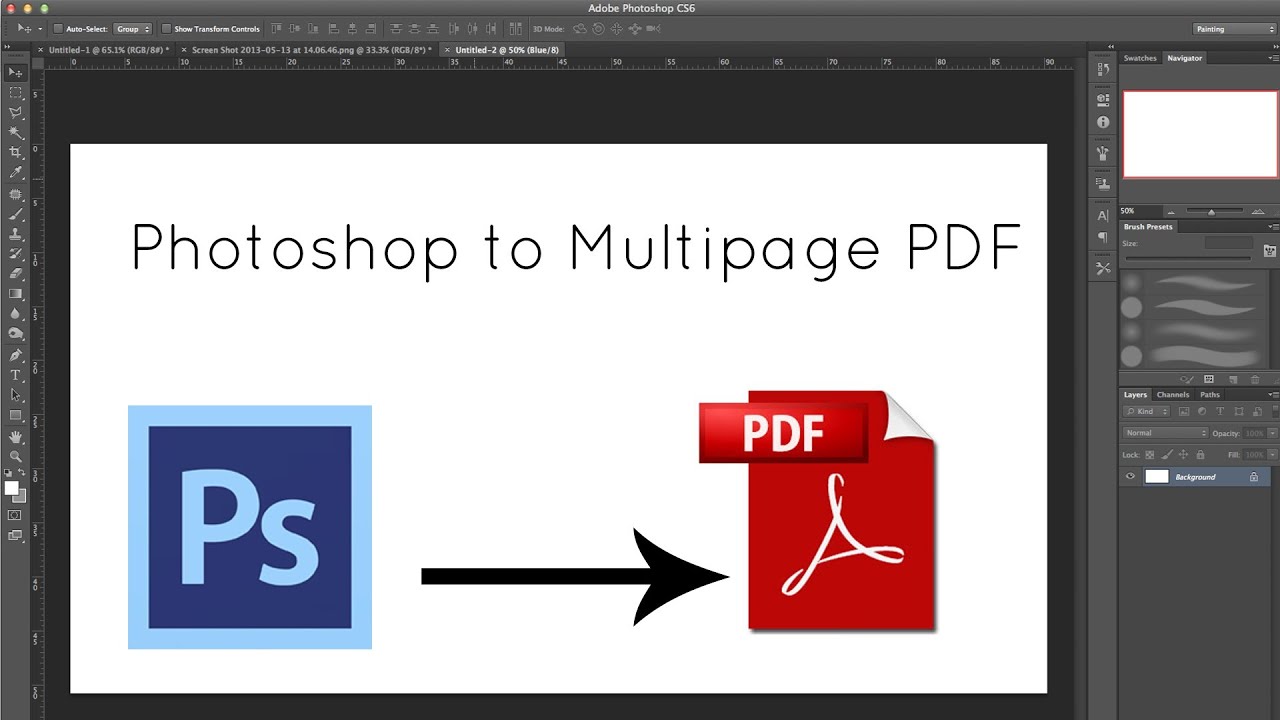Select the Pen tool
Screen dimensions: 1280x720
tap(15, 356)
